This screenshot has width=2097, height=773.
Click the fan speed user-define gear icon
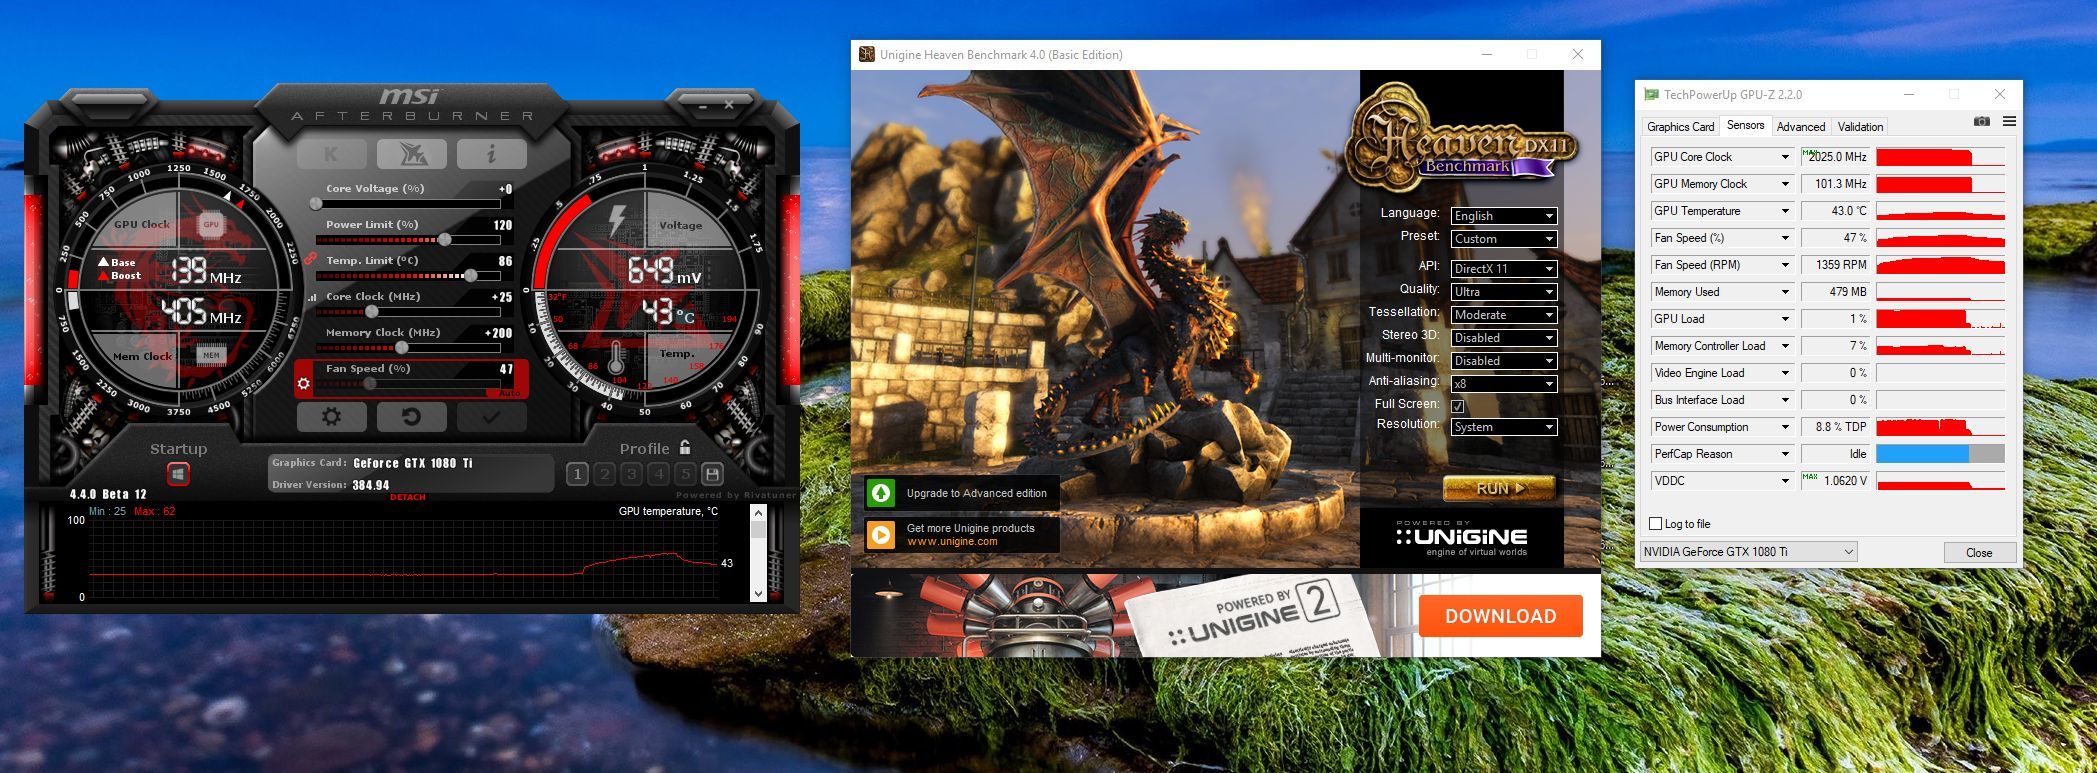click(304, 383)
